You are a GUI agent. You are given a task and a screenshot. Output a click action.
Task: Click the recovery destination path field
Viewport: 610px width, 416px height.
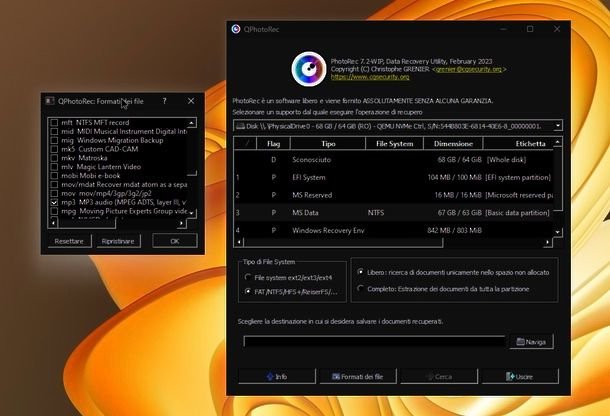coord(374,341)
